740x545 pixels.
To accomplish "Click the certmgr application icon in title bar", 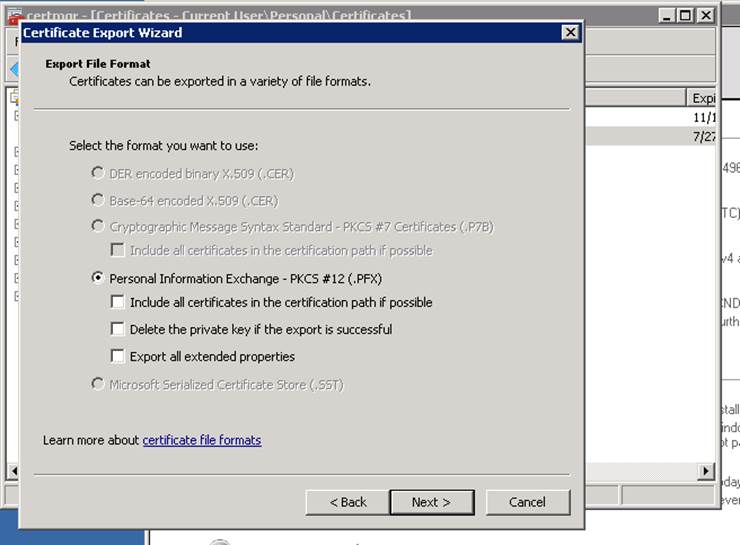I will point(14,15).
